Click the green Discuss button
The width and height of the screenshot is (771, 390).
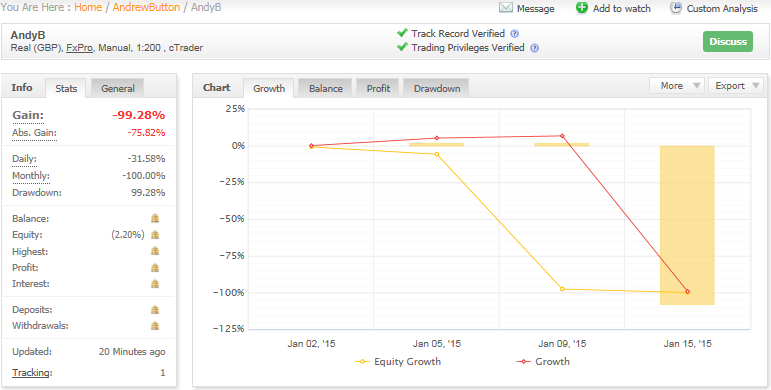pyautogui.click(x=728, y=42)
